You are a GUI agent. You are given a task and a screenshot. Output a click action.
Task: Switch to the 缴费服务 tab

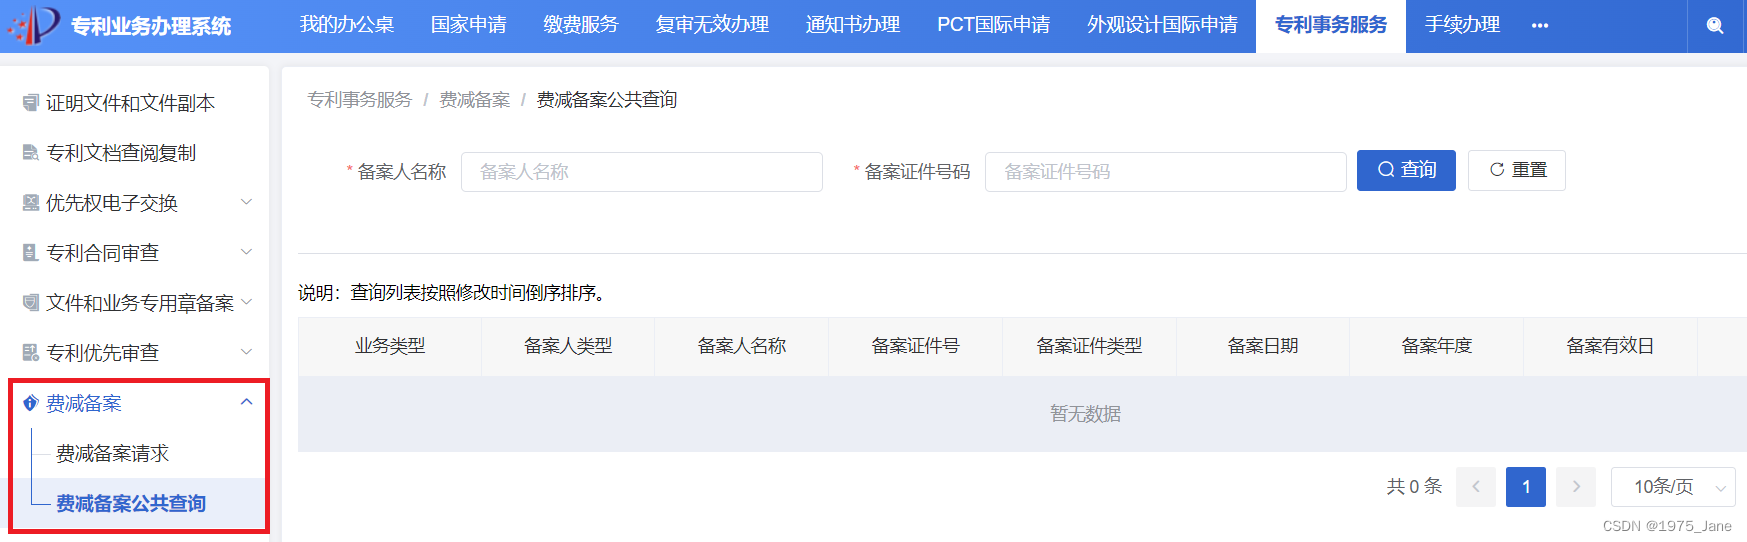tap(581, 25)
